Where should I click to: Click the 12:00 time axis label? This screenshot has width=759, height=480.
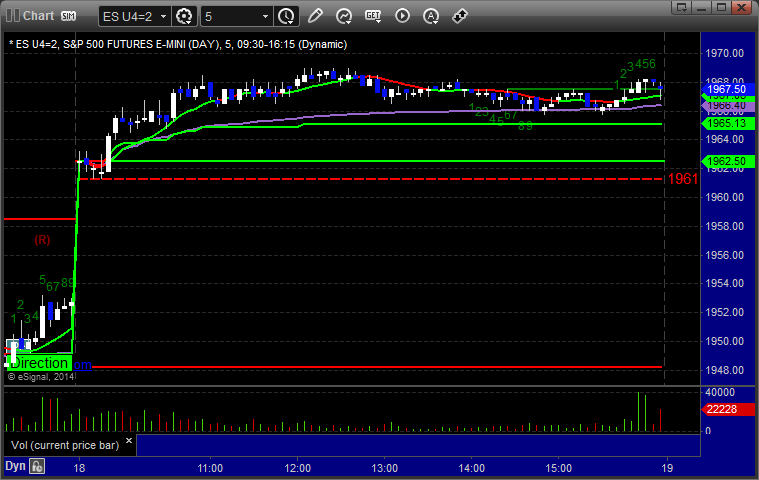pyautogui.click(x=297, y=468)
